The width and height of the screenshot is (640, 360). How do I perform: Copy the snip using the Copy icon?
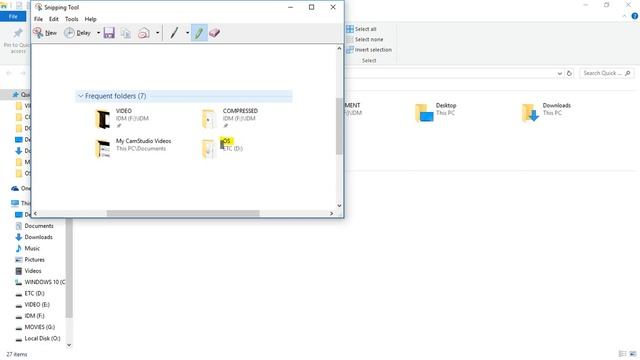tap(126, 33)
